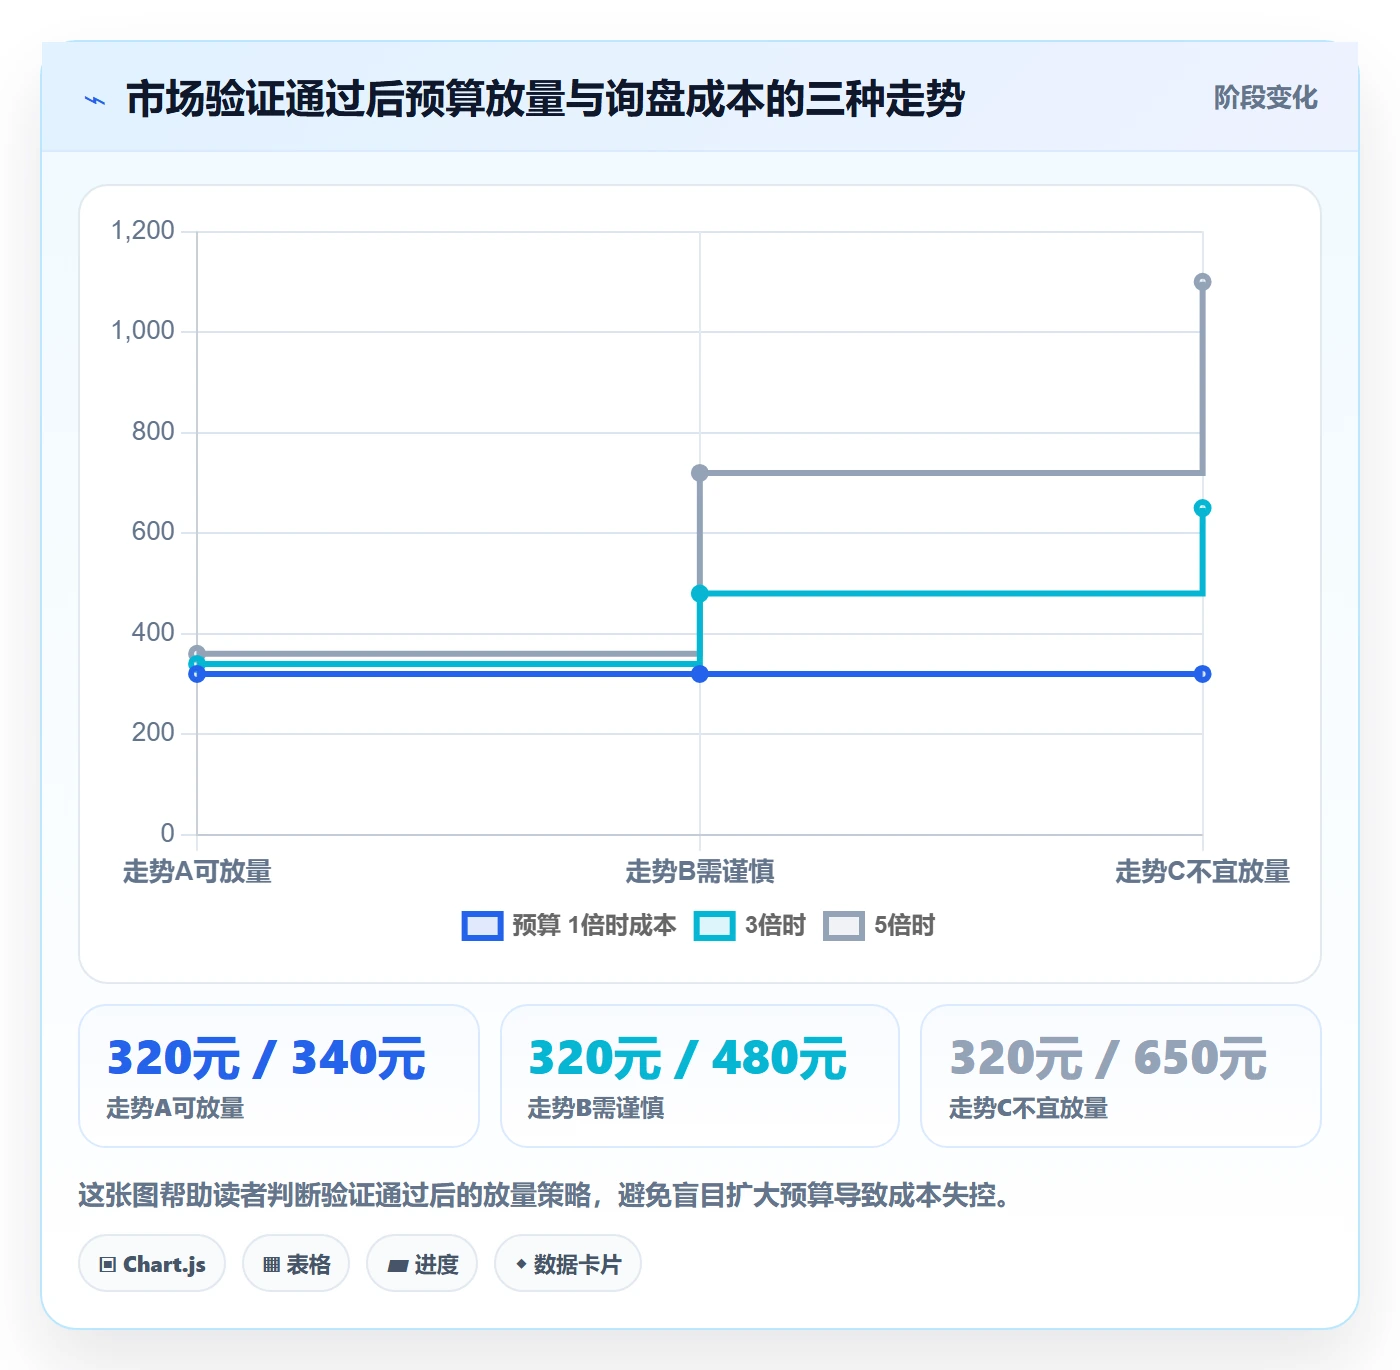Click the square icon in the Chart.js chip
This screenshot has height=1370, width=1400.
coord(108,1265)
